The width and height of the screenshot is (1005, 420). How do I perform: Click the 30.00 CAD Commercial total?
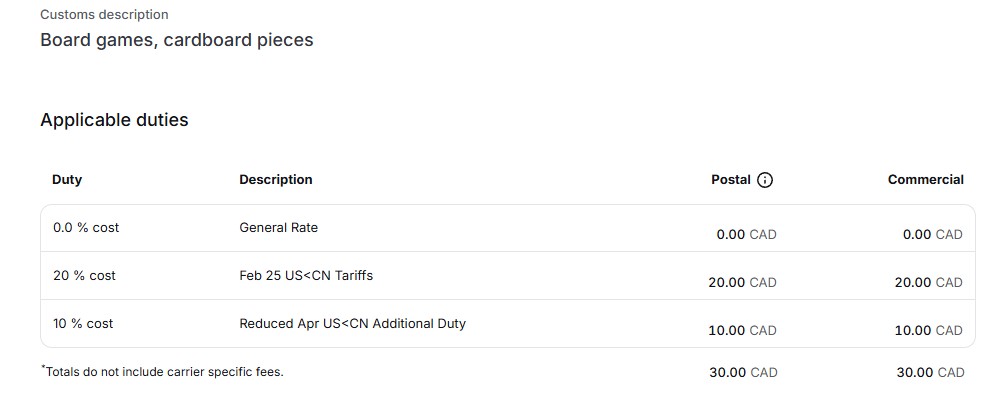[930, 372]
